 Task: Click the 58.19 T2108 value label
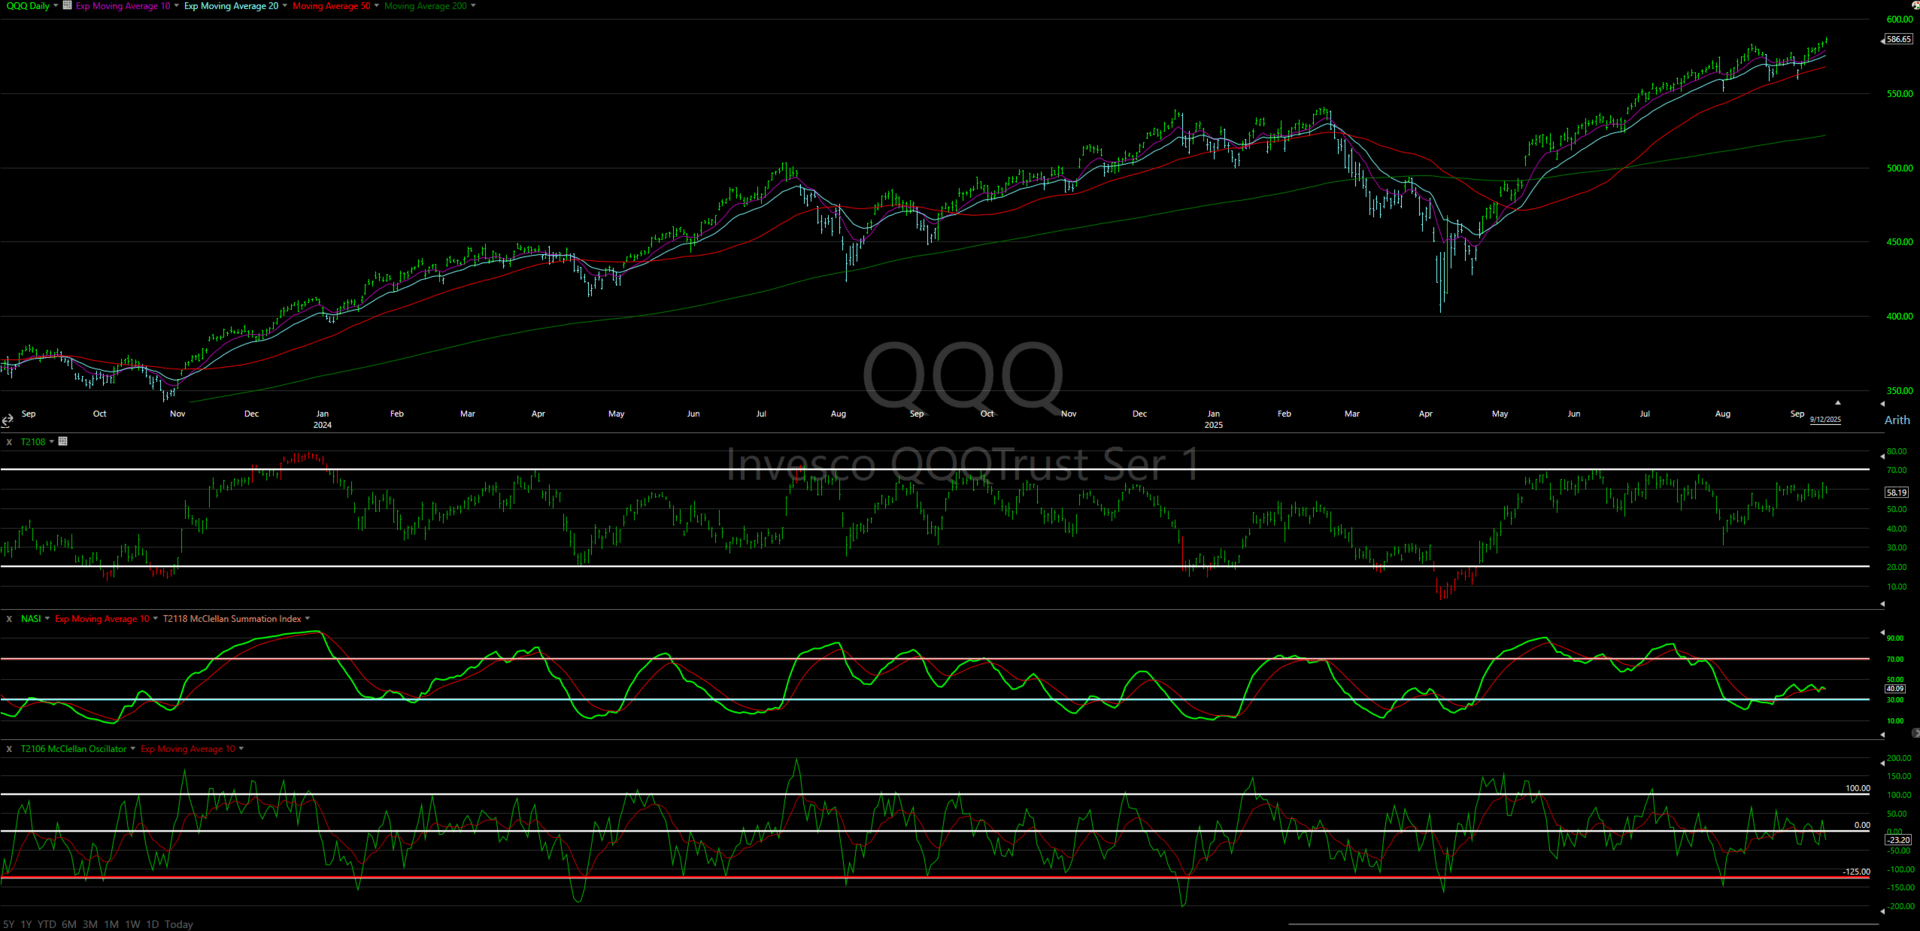click(x=1897, y=492)
